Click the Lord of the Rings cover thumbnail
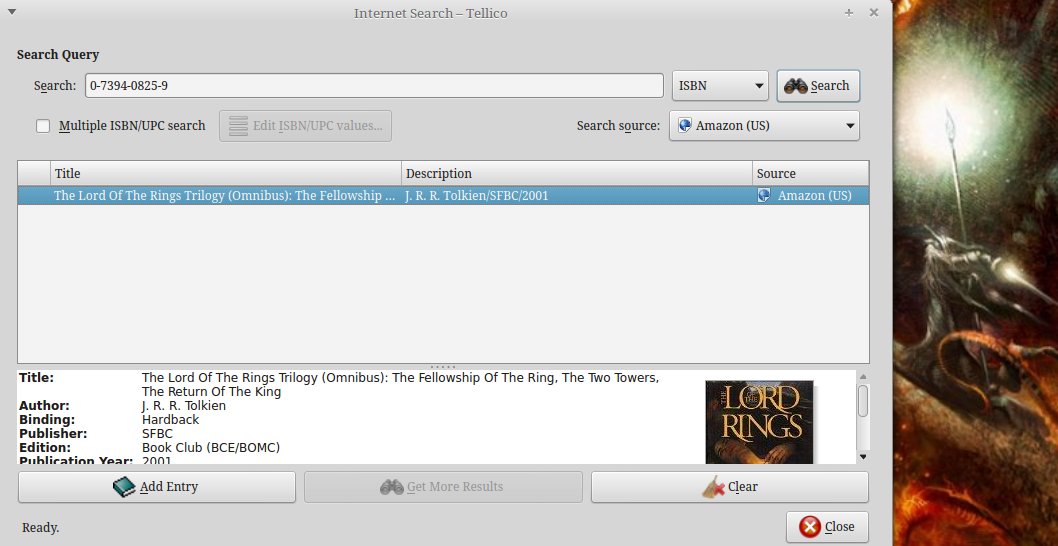The height and width of the screenshot is (546, 1058). pos(759,422)
